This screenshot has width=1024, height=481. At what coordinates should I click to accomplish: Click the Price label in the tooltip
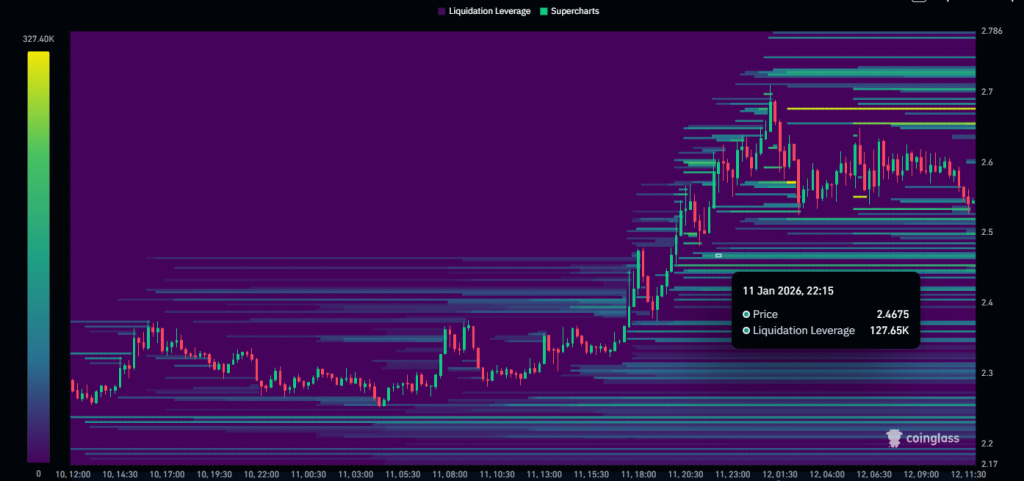tap(765, 314)
